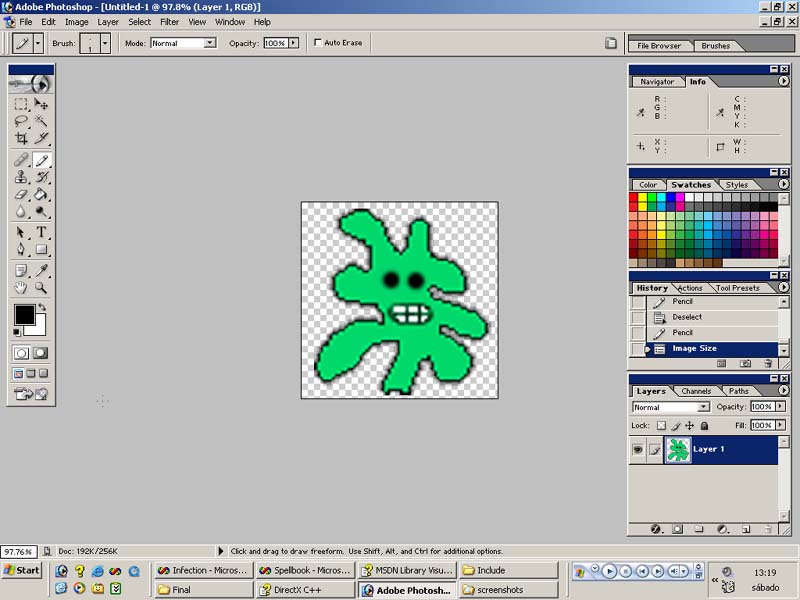Hide Layer 1 using eye icon
Viewport: 800px width, 600px height.
638,449
